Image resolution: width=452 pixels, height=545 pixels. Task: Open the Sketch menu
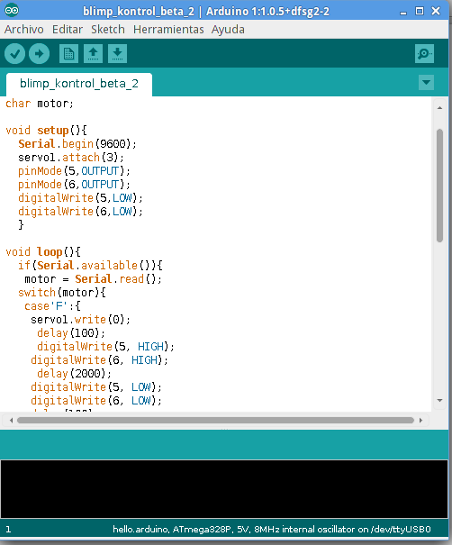click(x=108, y=30)
